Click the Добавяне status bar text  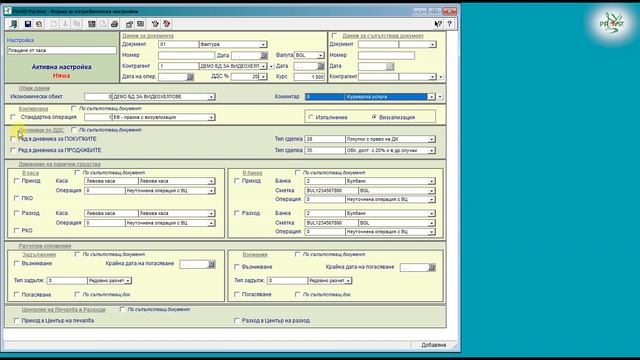pos(434,345)
